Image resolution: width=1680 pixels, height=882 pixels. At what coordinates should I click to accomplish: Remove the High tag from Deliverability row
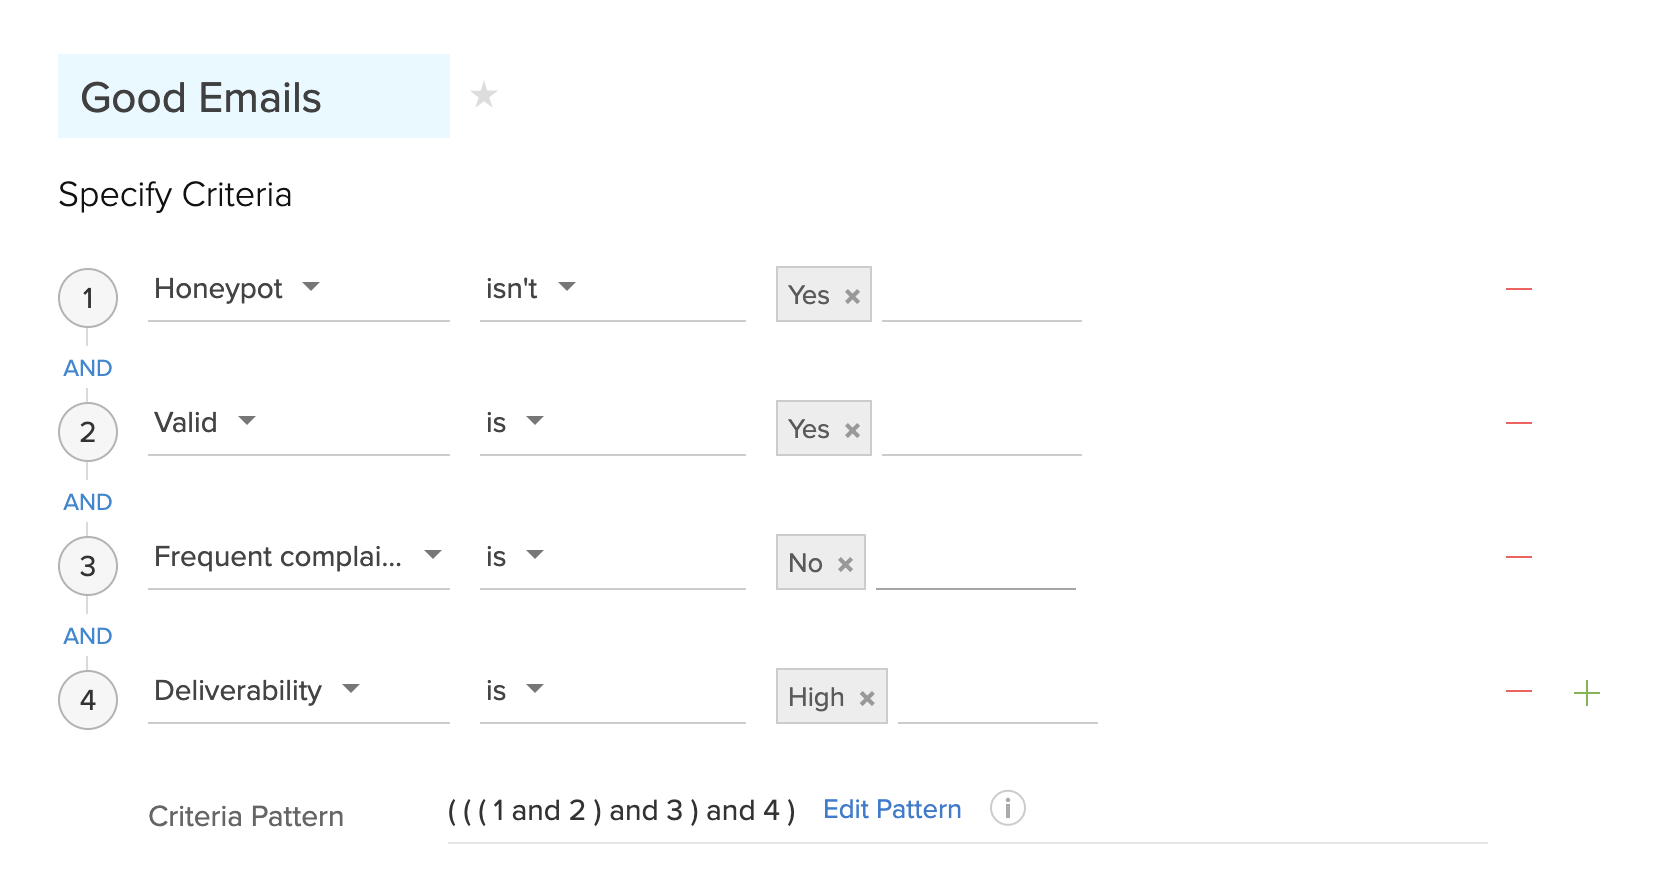click(867, 698)
